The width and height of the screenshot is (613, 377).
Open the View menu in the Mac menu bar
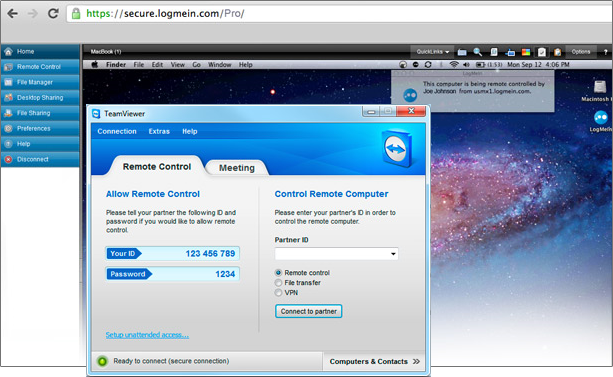[177, 65]
